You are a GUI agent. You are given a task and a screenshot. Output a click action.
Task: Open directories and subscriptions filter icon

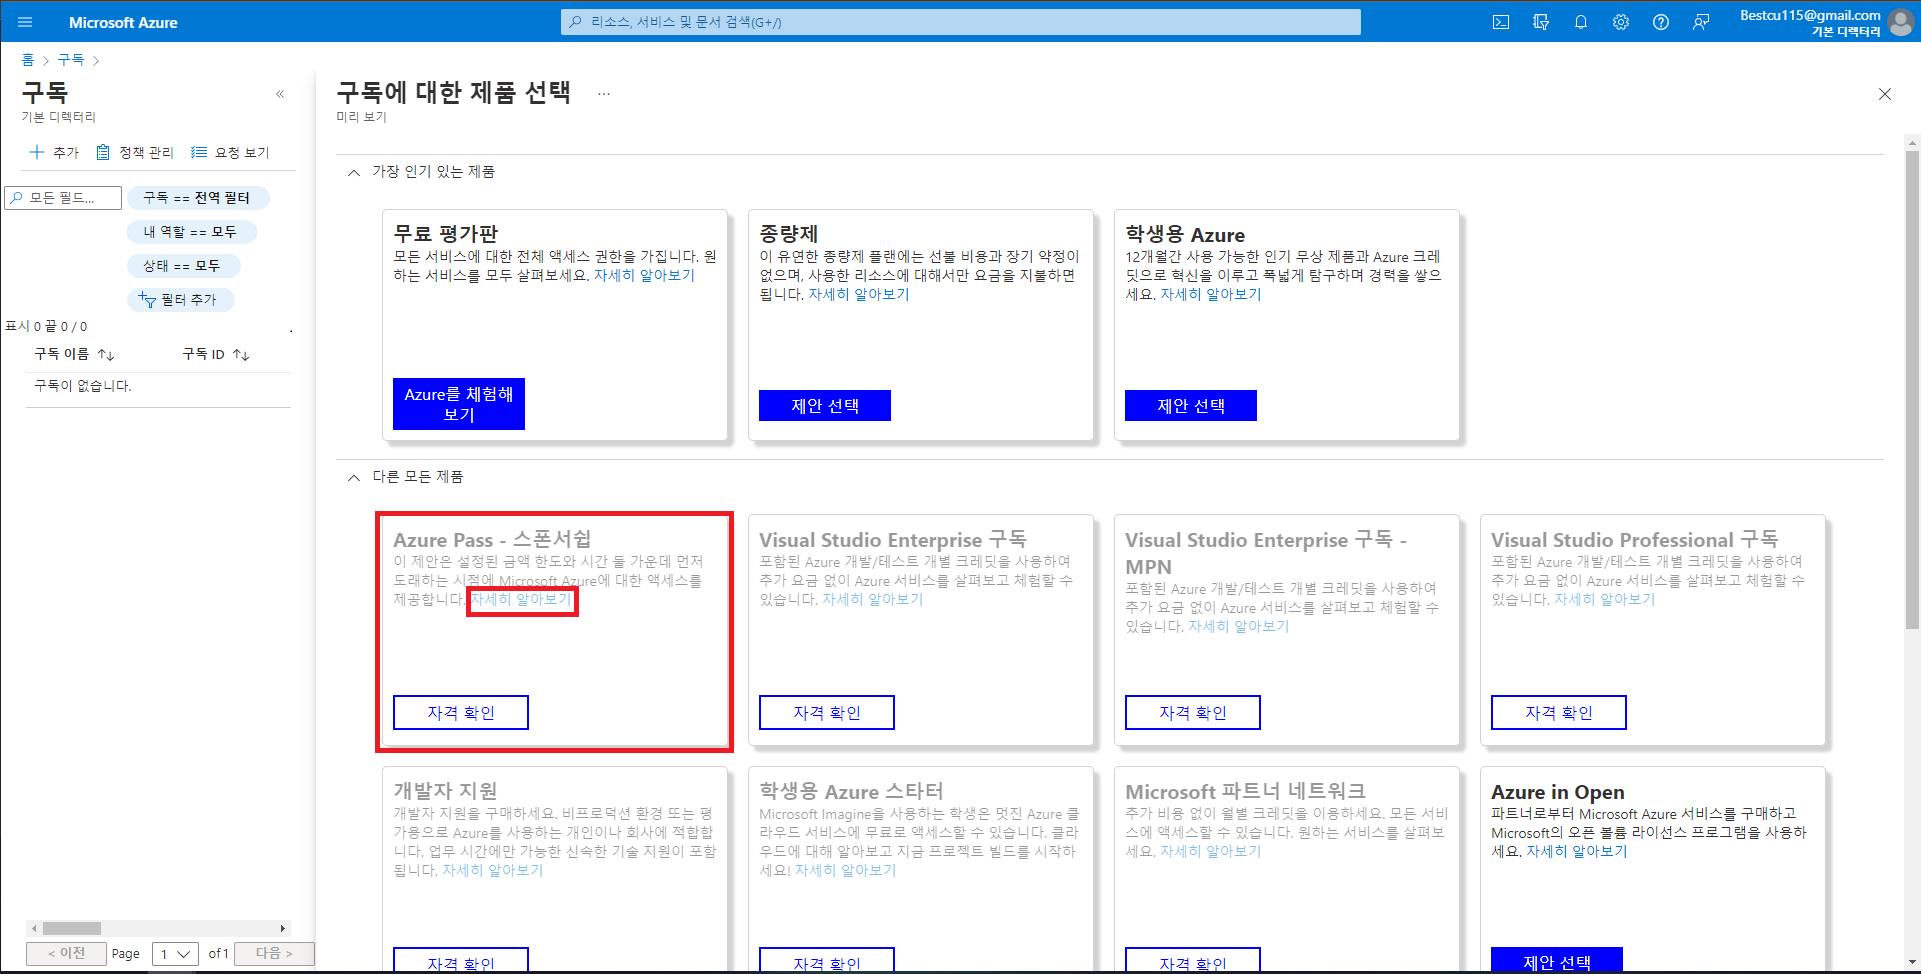tap(1541, 22)
